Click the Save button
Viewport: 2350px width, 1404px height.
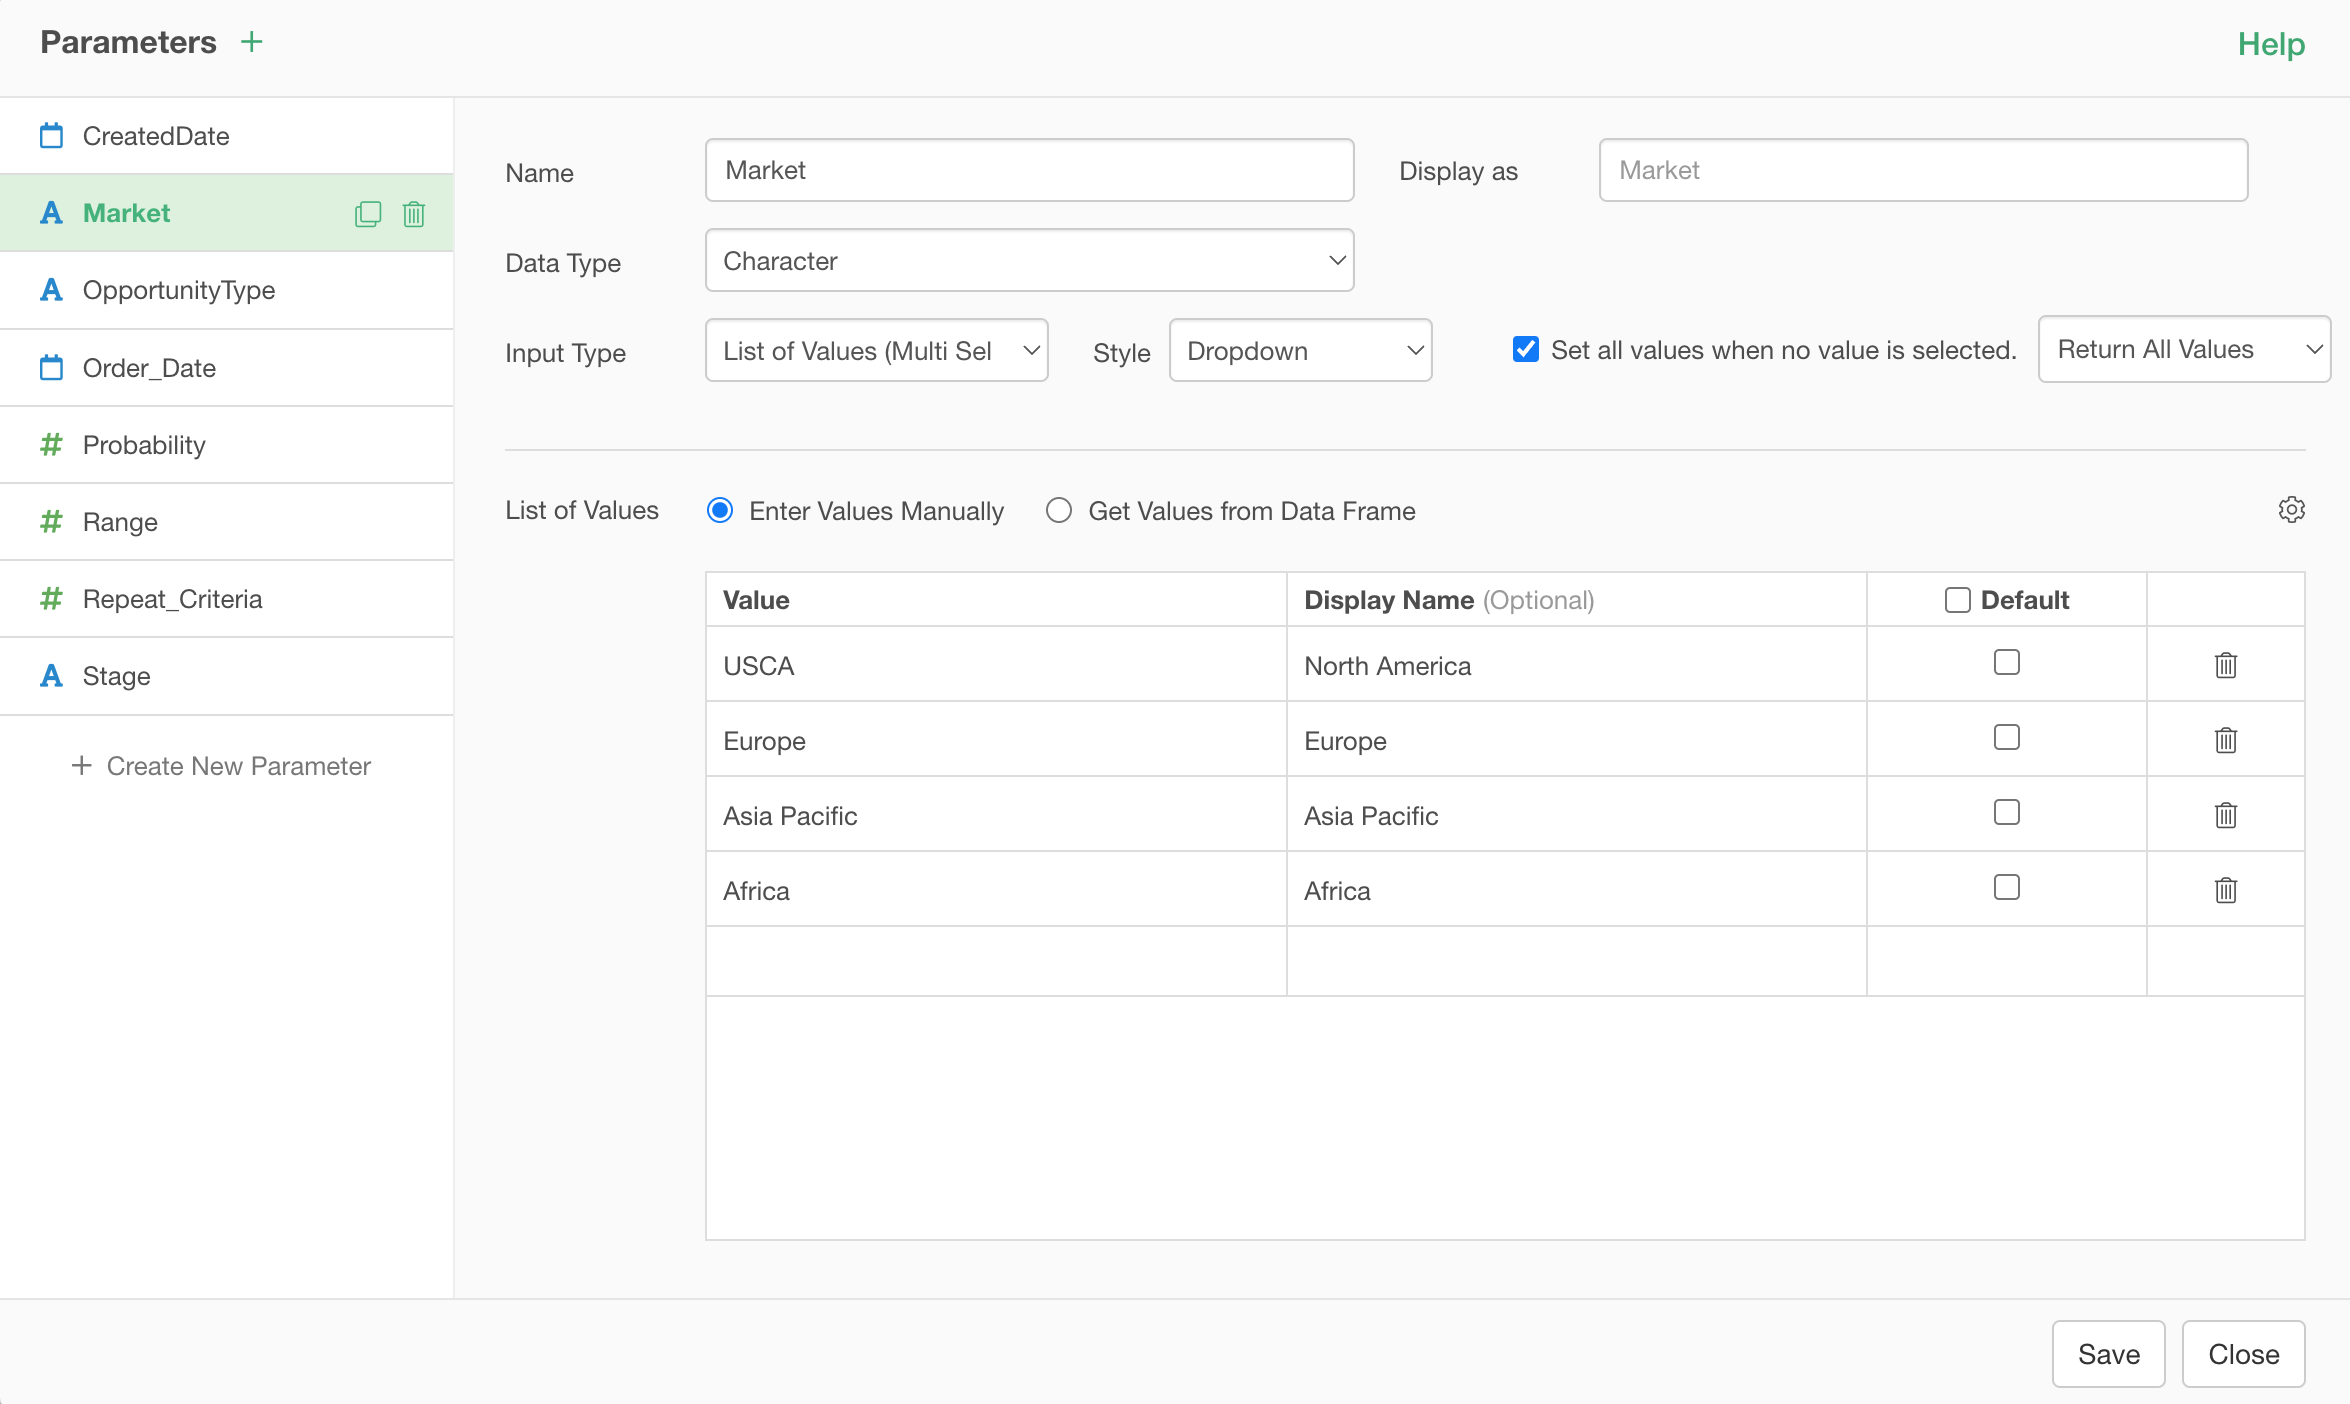(2108, 1354)
